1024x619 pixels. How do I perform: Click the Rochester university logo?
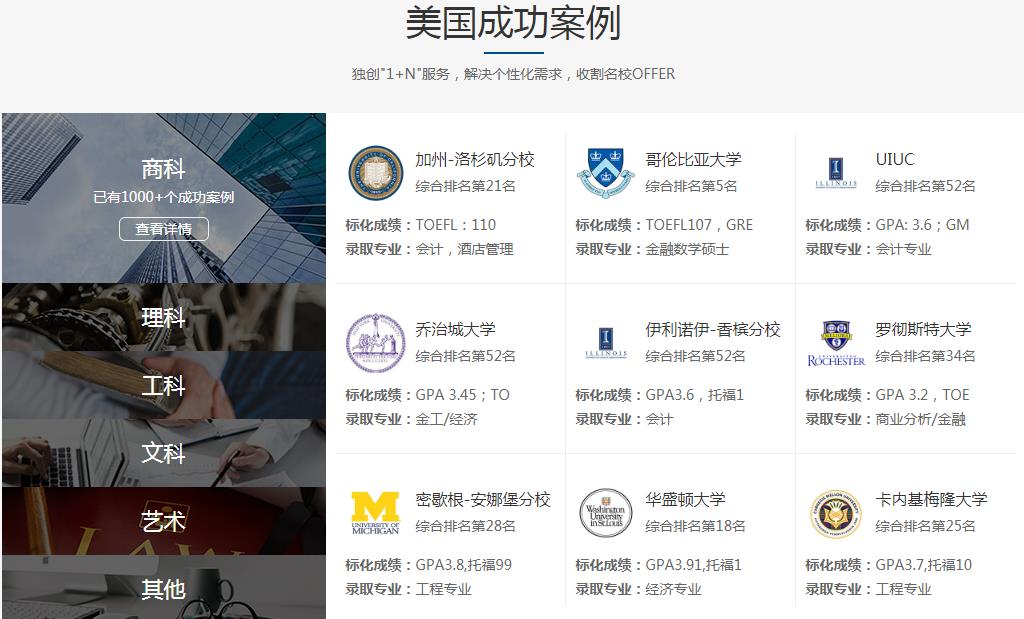coord(836,343)
